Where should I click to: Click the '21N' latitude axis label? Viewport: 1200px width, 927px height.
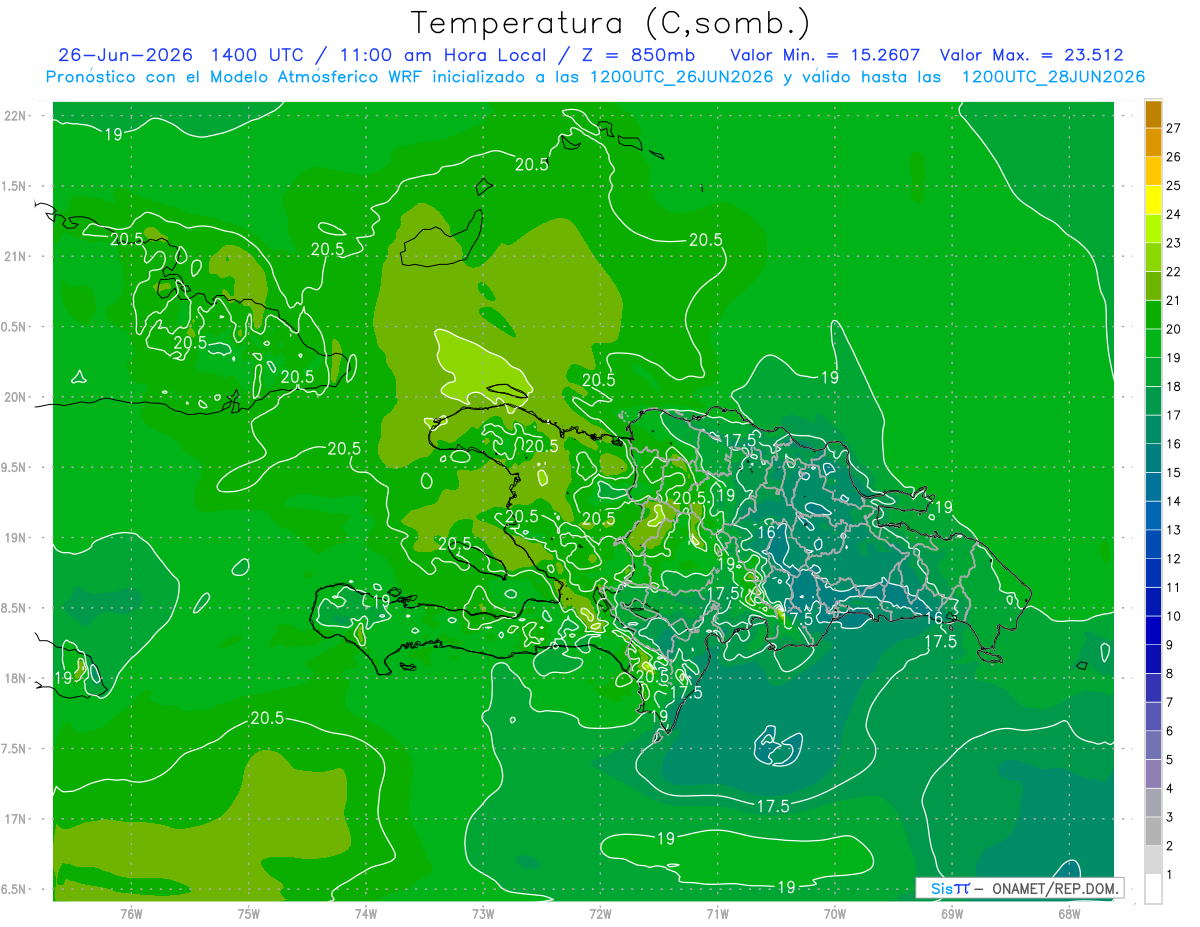pyautogui.click(x=16, y=256)
